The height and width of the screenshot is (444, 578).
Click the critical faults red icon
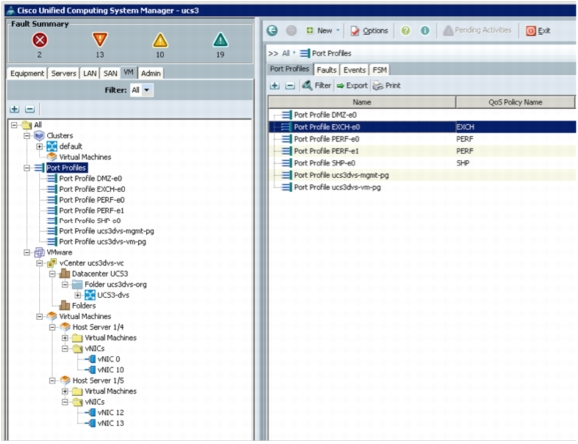[40, 40]
